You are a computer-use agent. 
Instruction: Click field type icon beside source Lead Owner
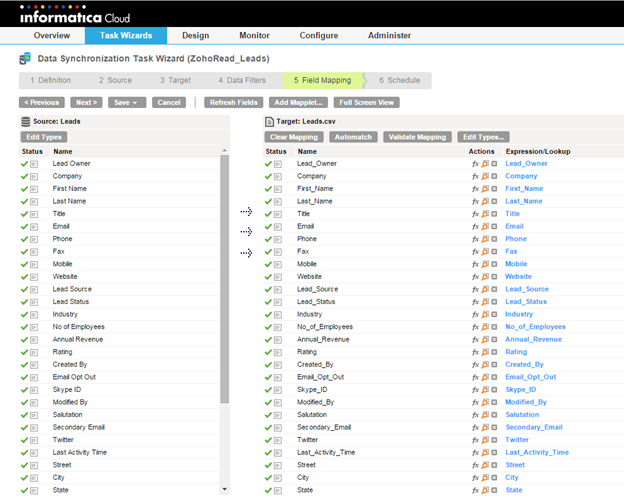[x=34, y=164]
